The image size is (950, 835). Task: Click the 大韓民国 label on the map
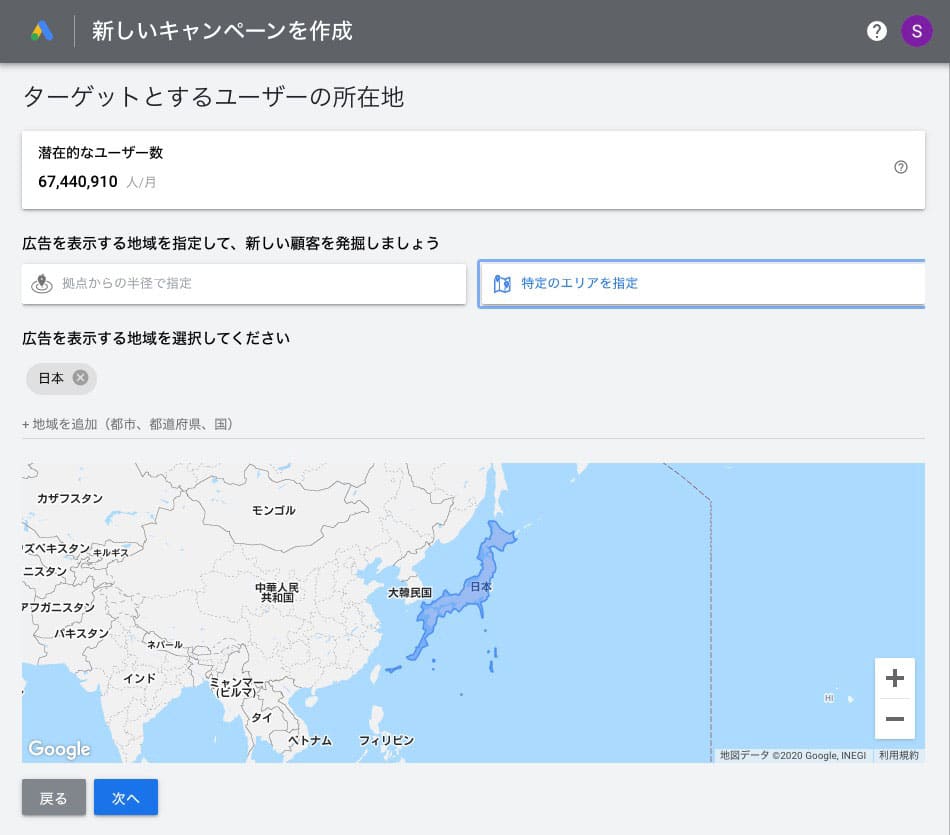(410, 593)
